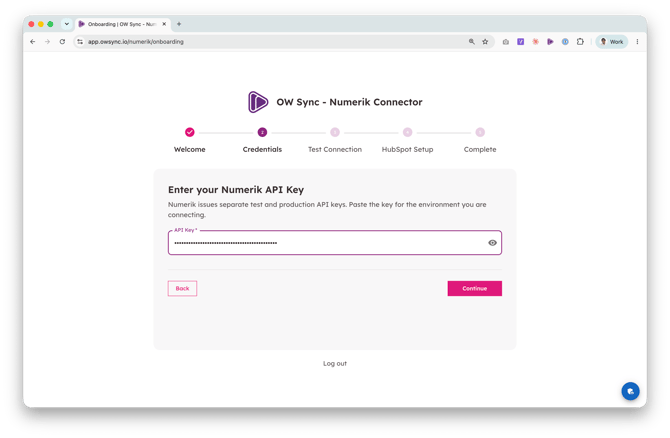Expand the tab search dropdown chevron
670x438 pixels.
pos(67,24)
